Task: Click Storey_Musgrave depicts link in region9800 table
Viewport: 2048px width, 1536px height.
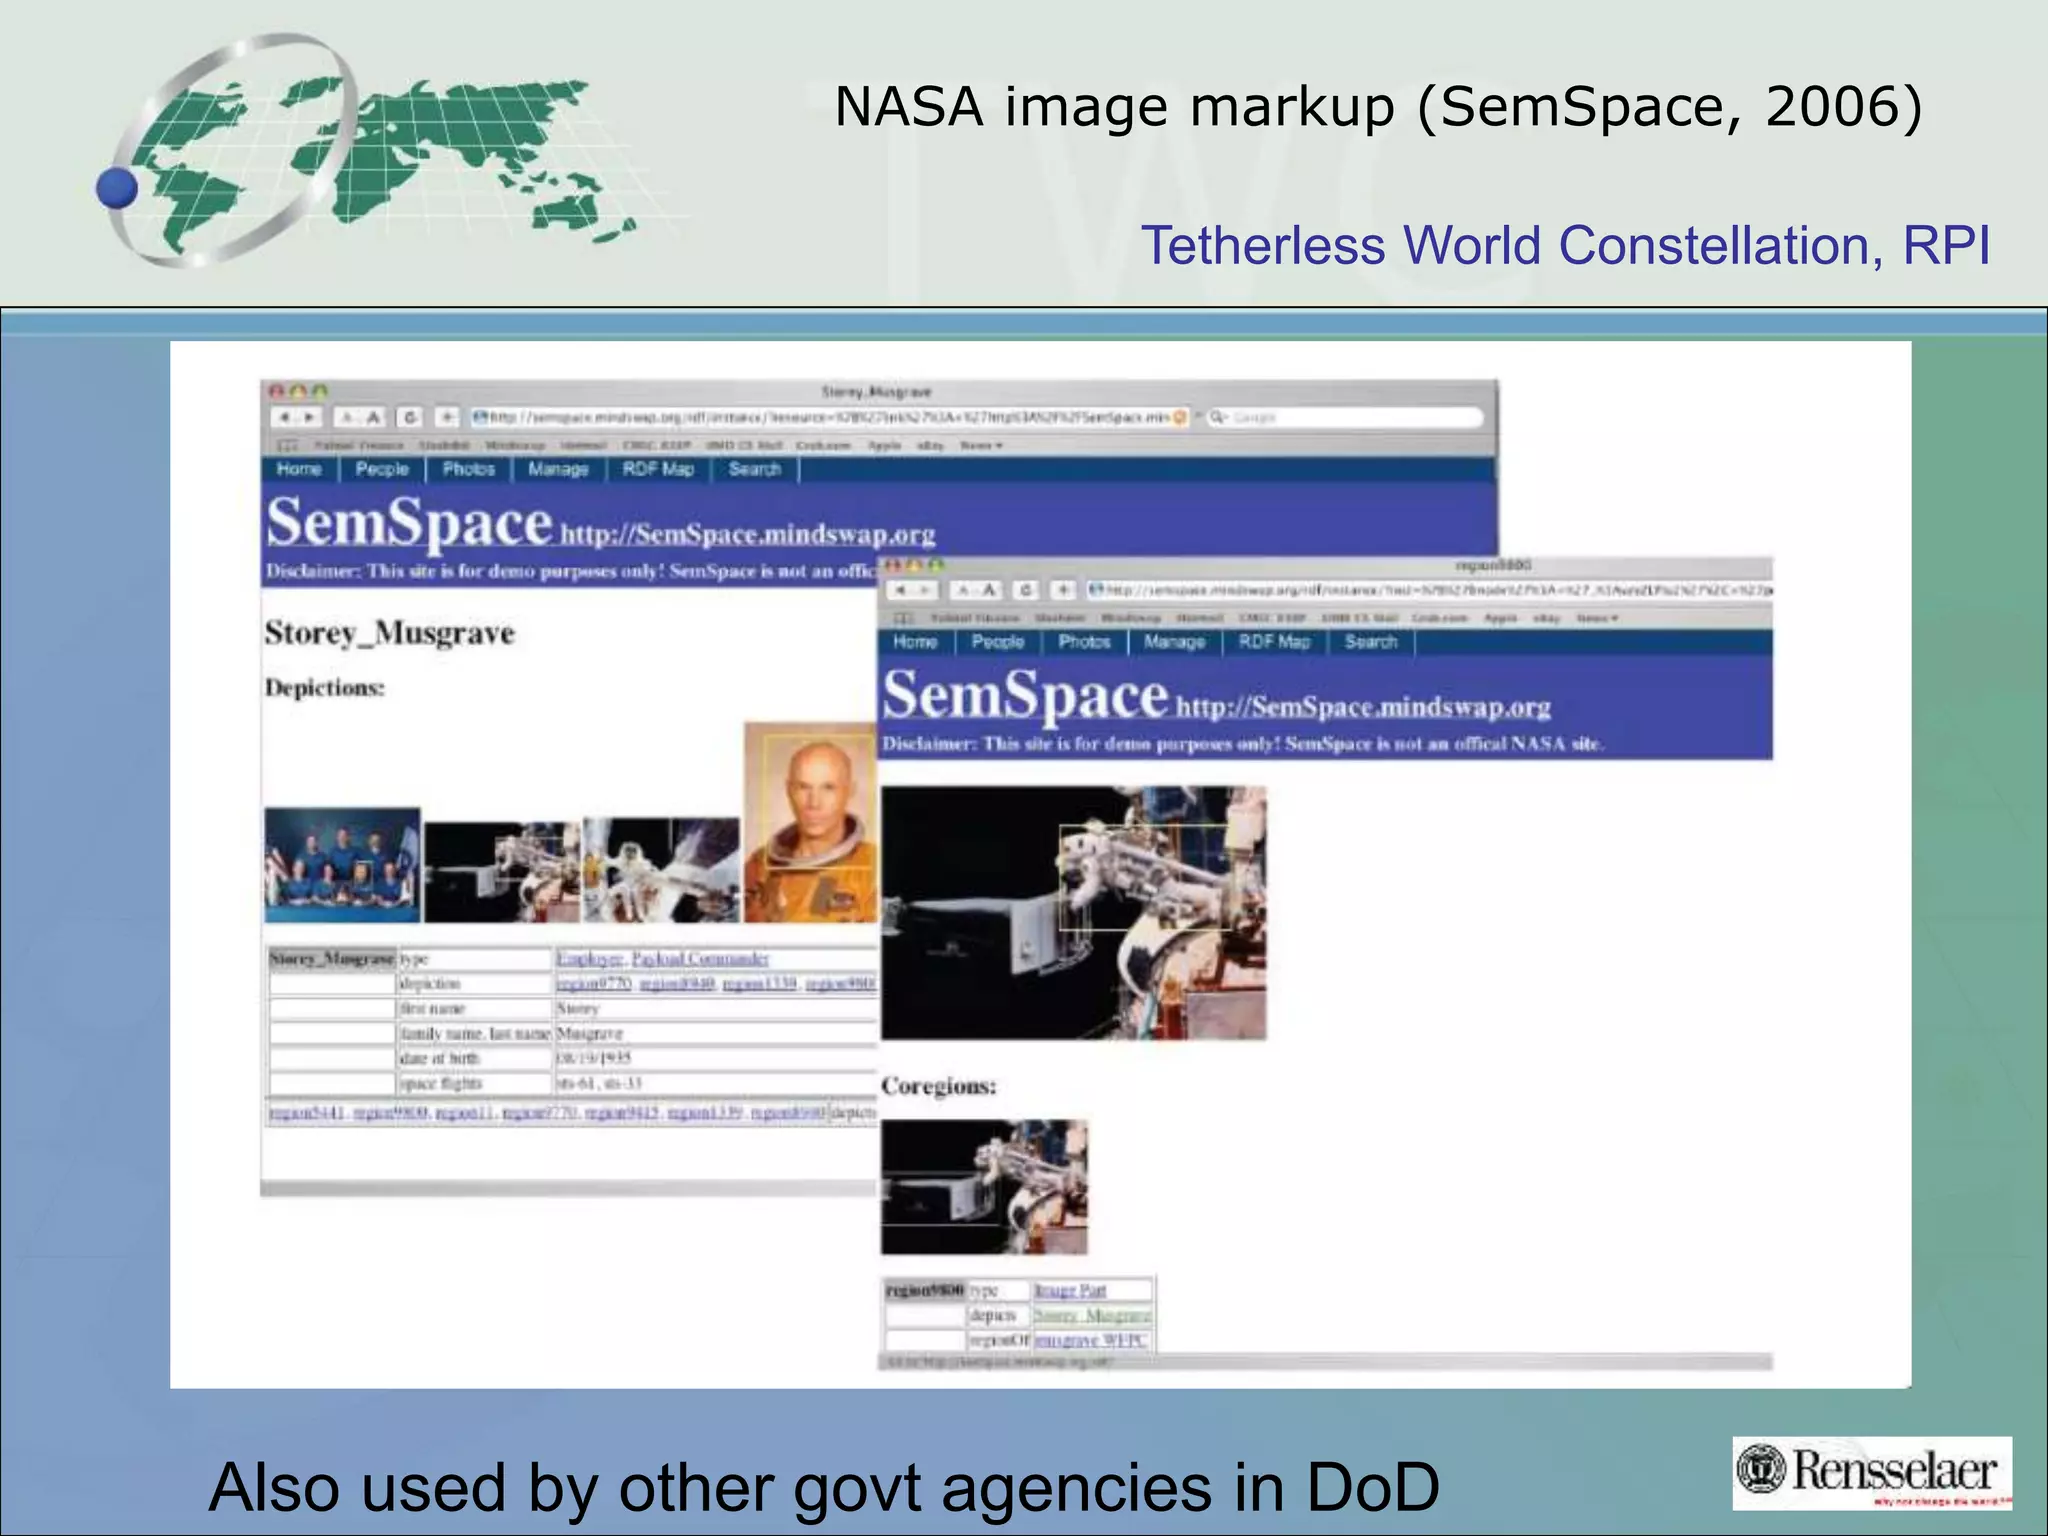Action: point(1092,1316)
